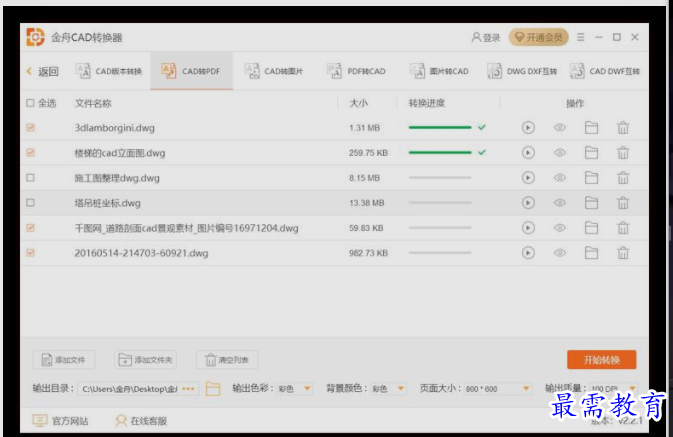The image size is (673, 437).
Task: Uncheck the 千图网 道路剖面 file checkbox
Action: 30,228
